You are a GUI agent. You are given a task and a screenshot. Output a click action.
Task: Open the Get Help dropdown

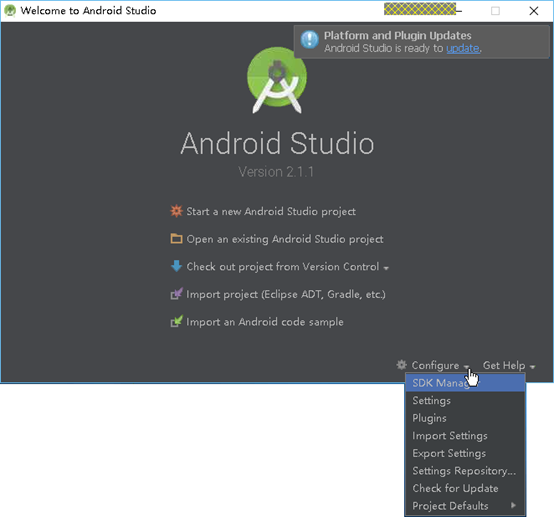pyautogui.click(x=509, y=365)
